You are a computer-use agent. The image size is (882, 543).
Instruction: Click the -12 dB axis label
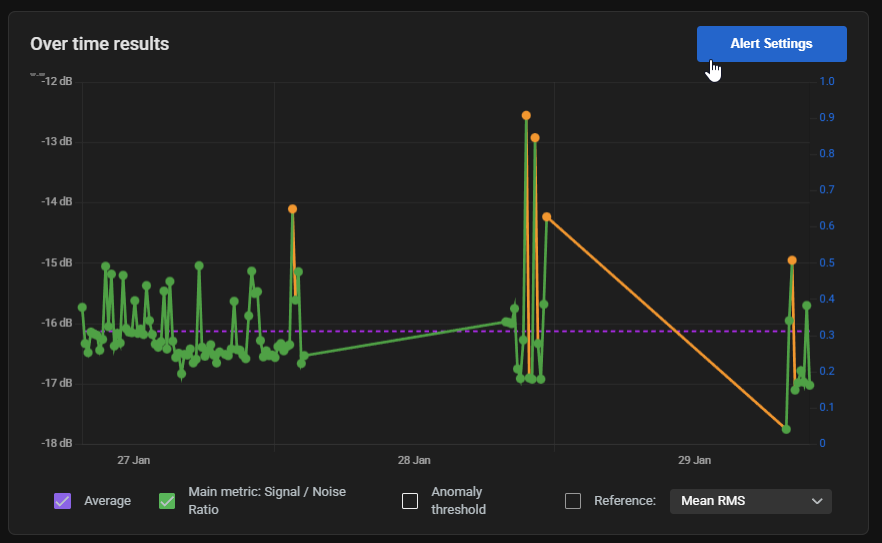click(56, 81)
